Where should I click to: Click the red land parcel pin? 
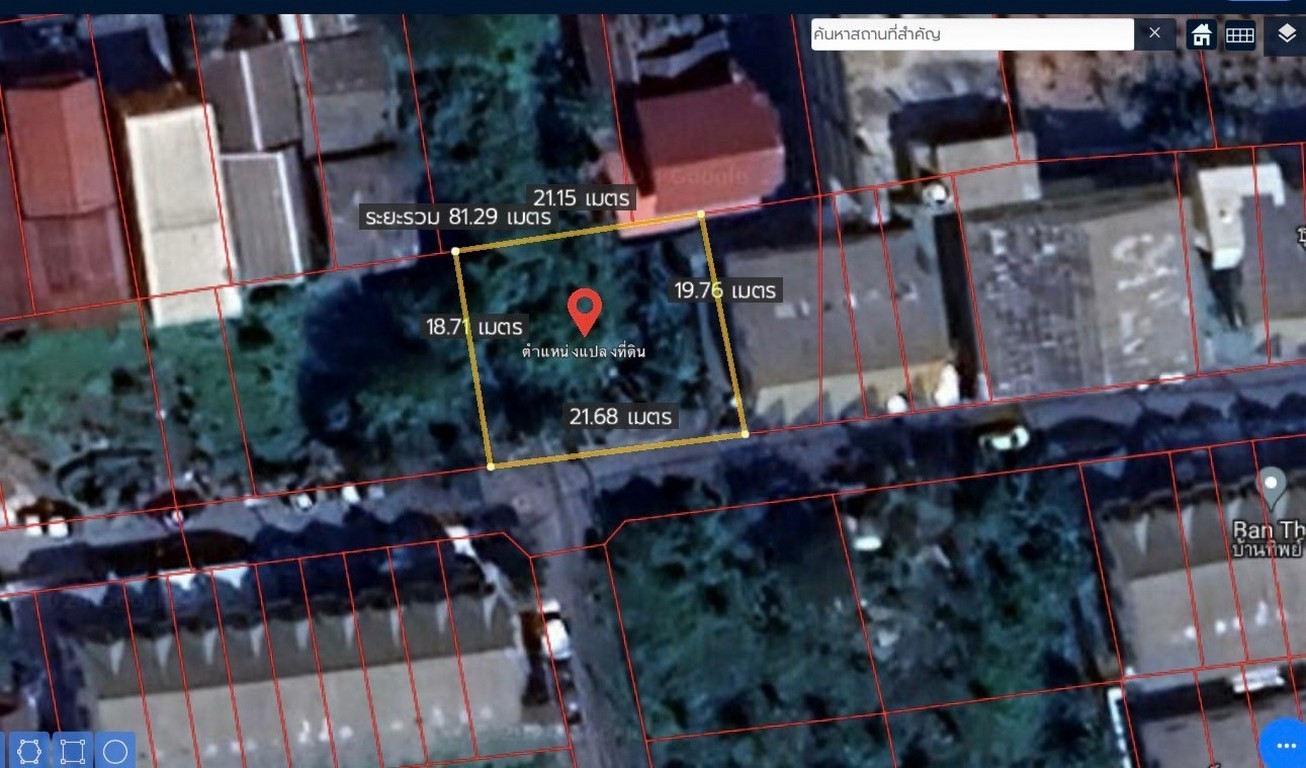coord(584,312)
